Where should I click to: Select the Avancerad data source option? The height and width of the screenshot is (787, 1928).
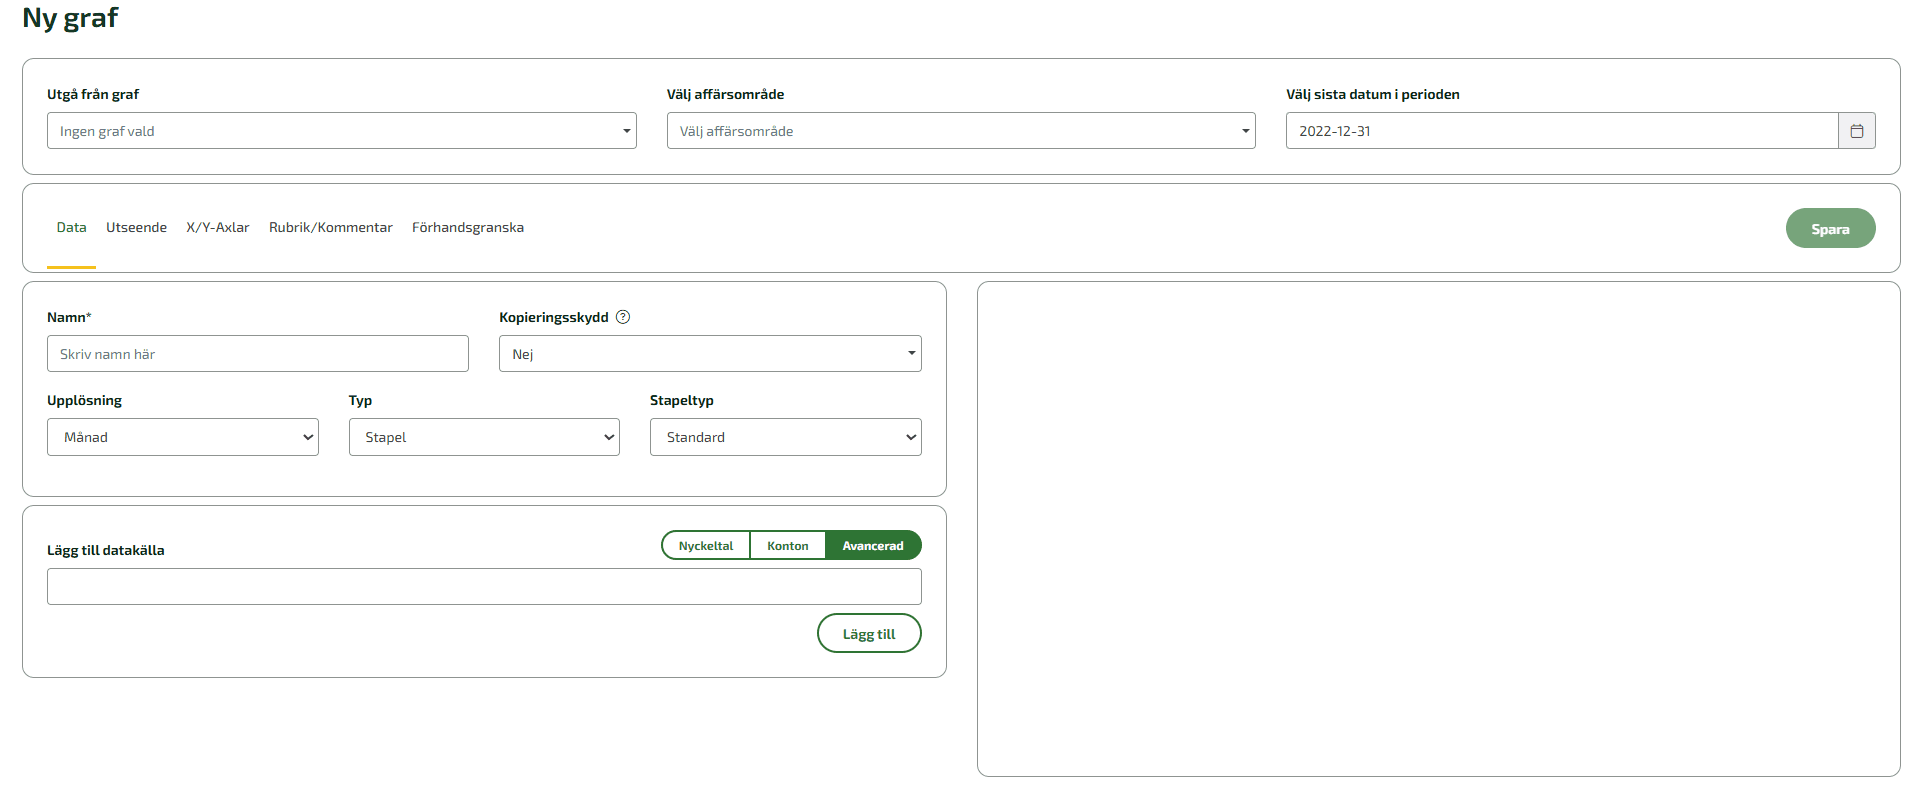tap(873, 546)
